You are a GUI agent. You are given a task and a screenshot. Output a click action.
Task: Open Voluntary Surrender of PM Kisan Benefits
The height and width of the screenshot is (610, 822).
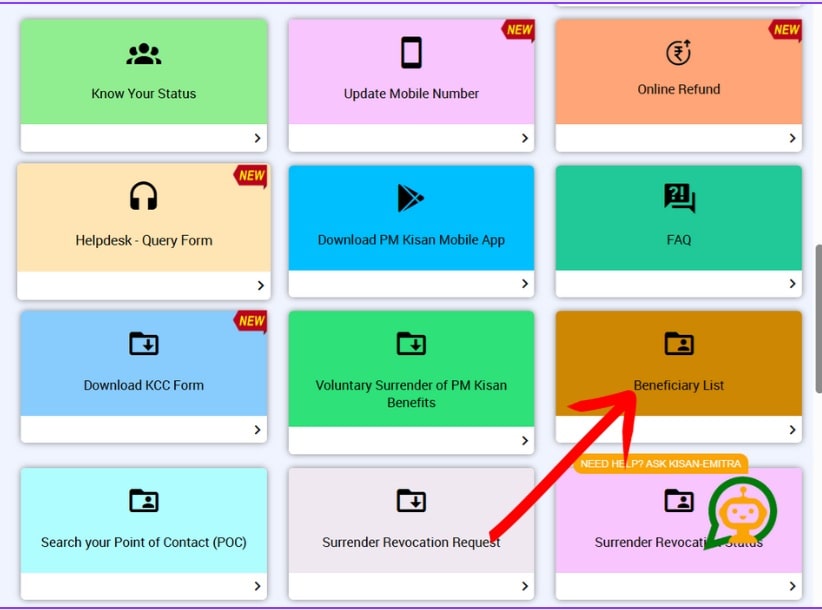(x=411, y=394)
